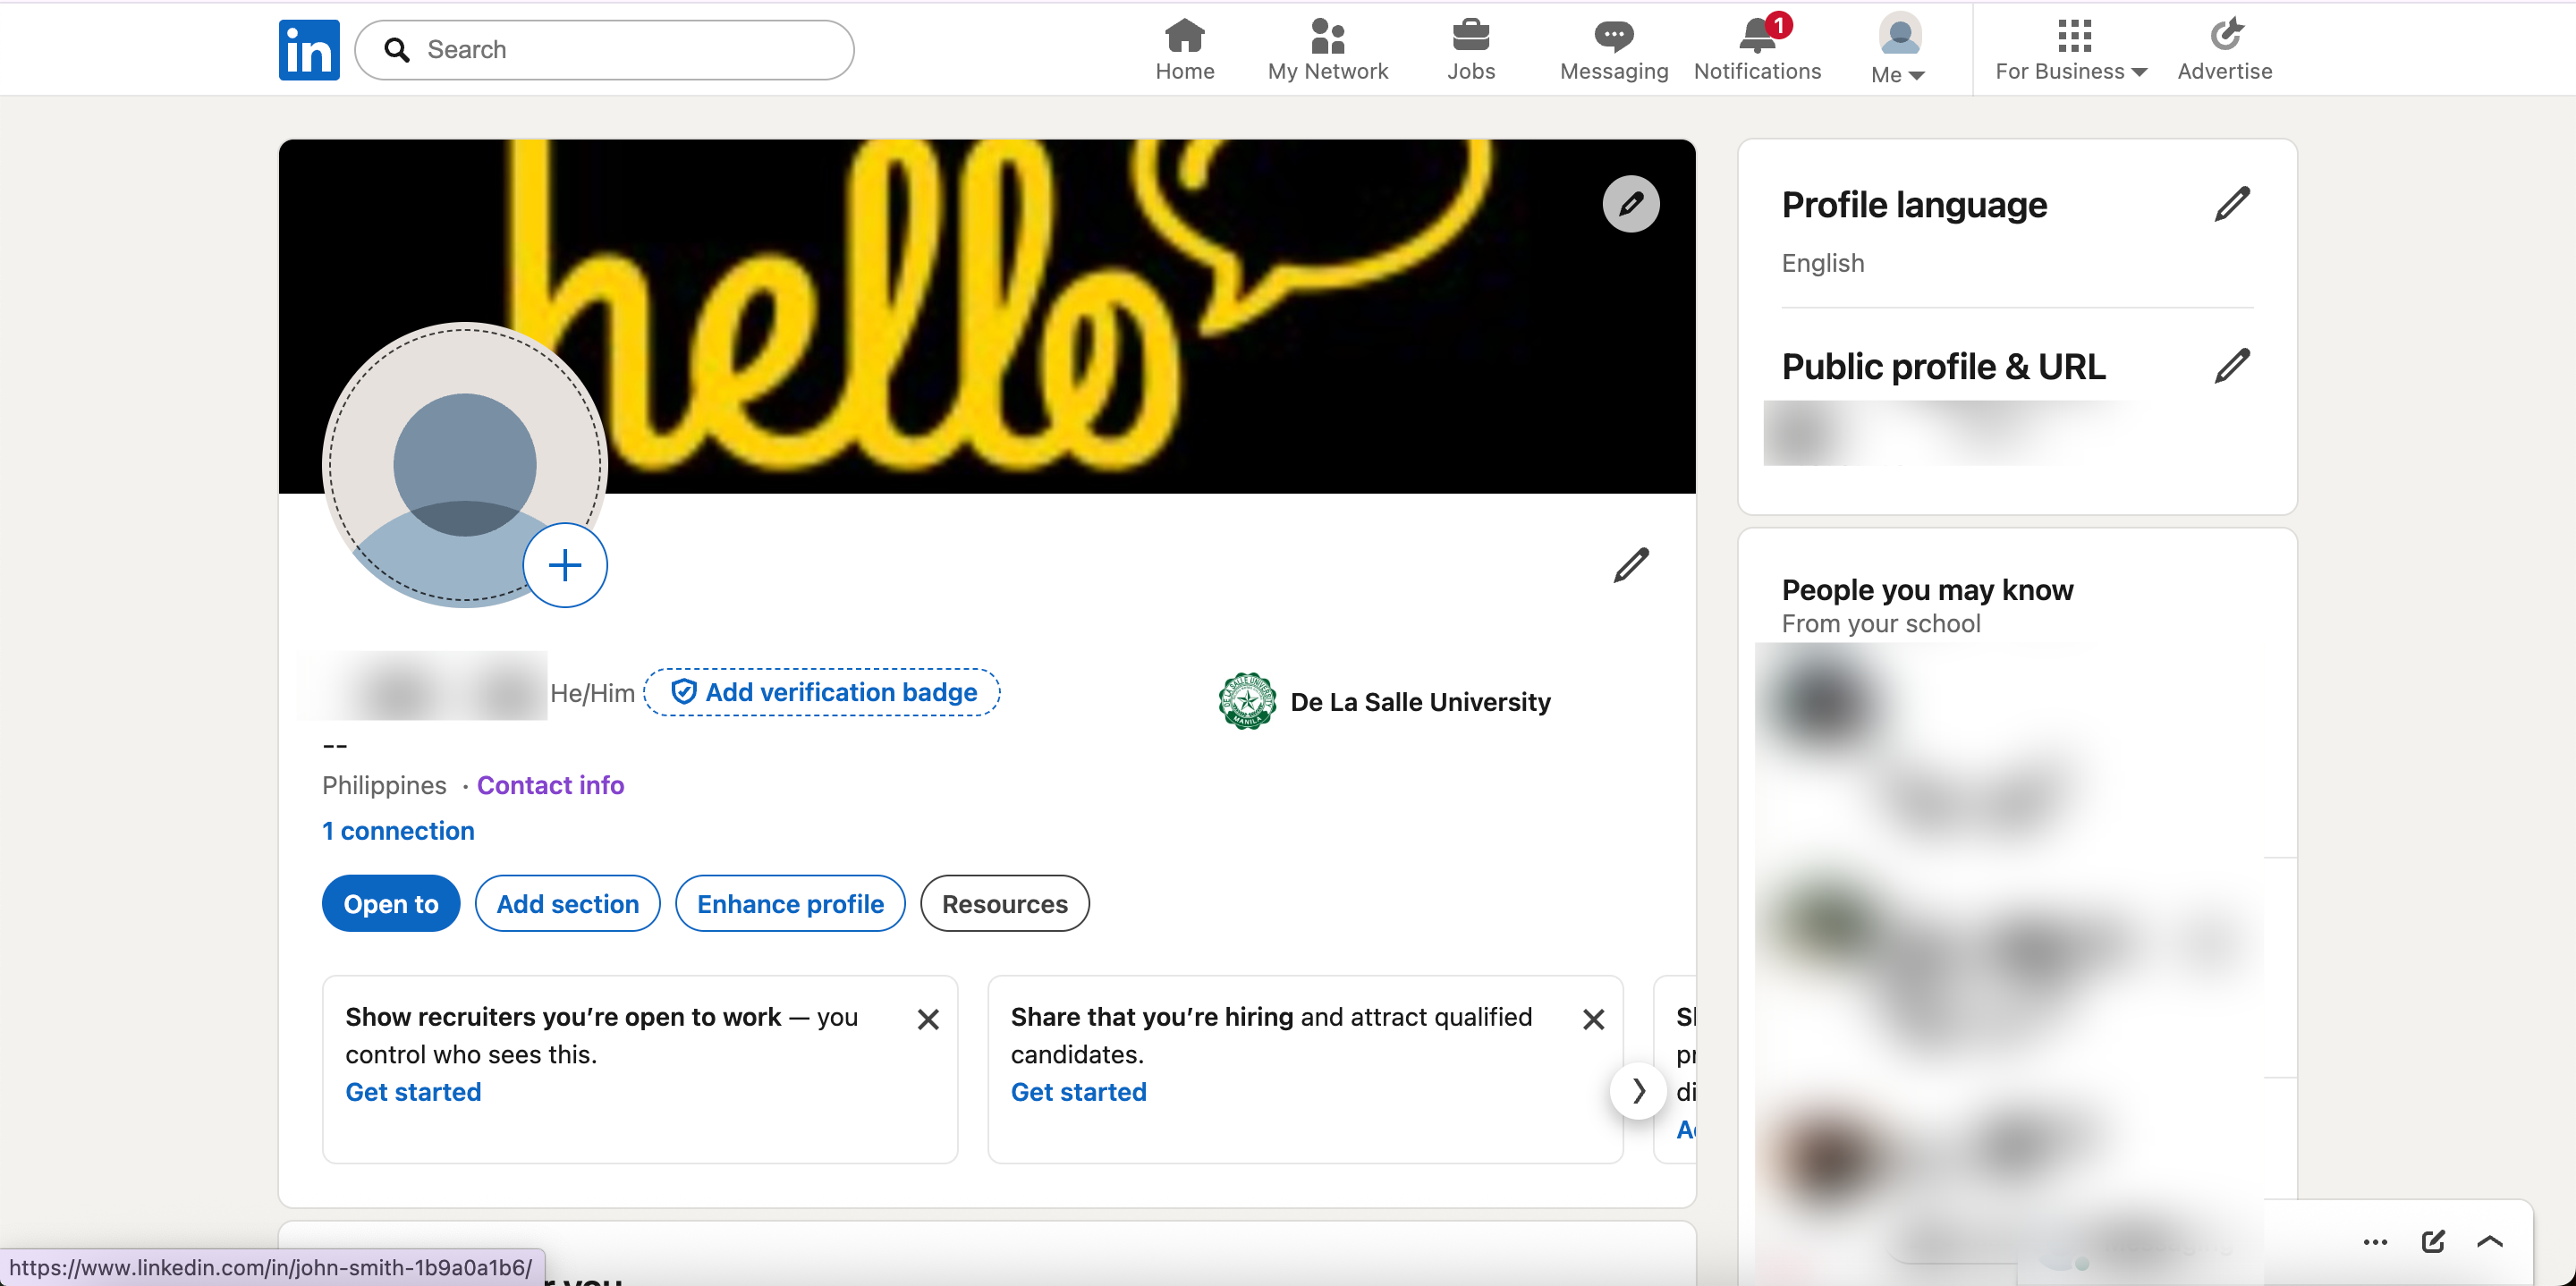Dismiss the open to work card
This screenshot has width=2576, height=1286.
(928, 1019)
